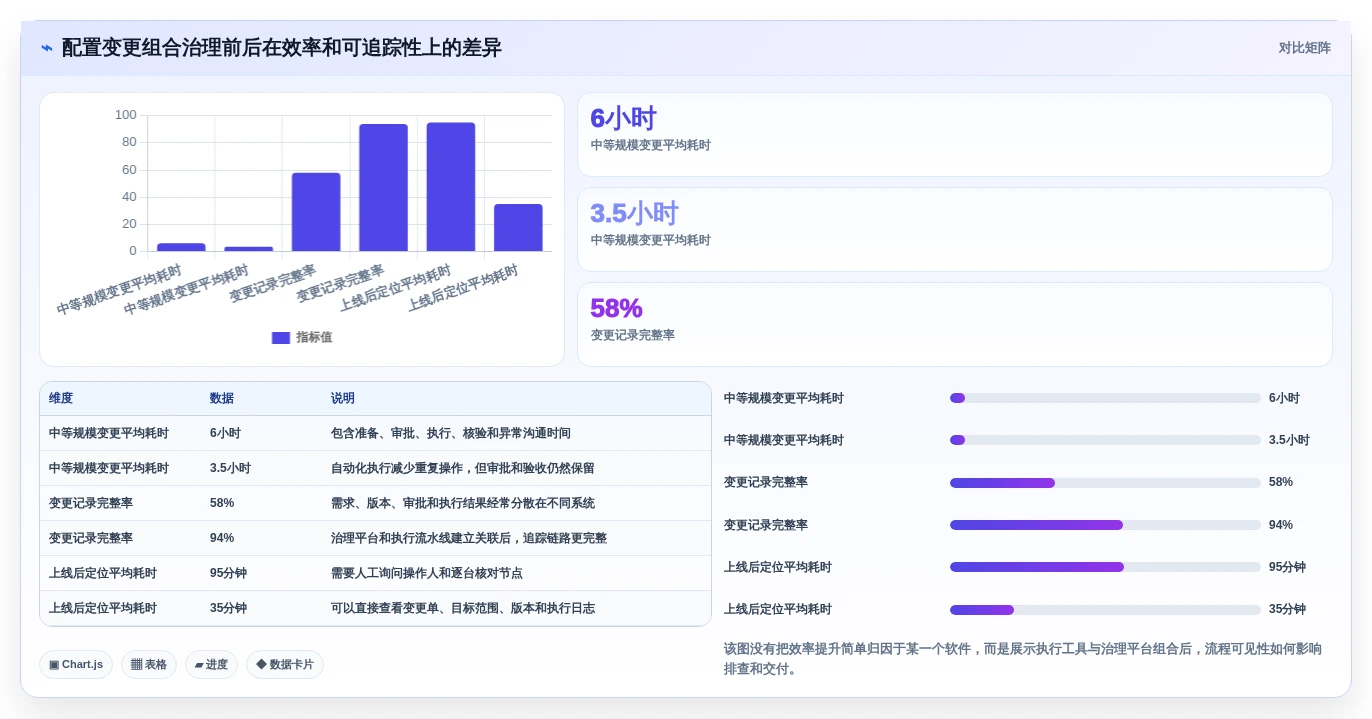The width and height of the screenshot is (1372, 719).
Task: Open the 58% 变更记录完整率 data card
Action: pyautogui.click(x=955, y=325)
